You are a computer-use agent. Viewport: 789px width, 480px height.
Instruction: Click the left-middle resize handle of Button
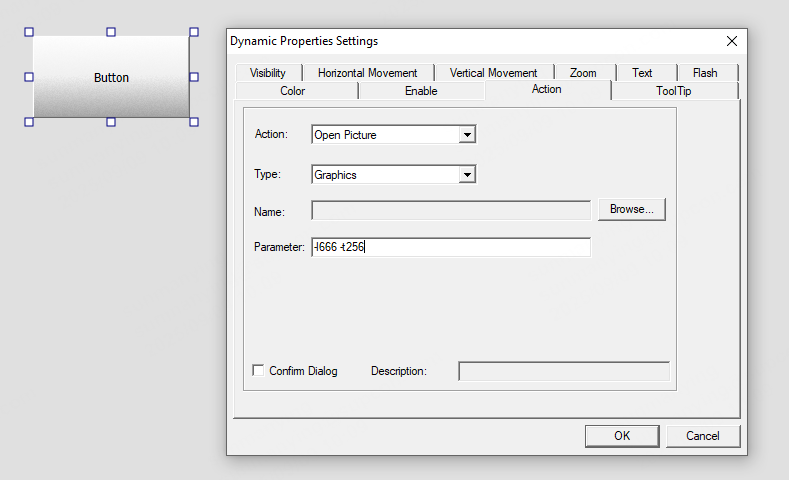[29, 77]
